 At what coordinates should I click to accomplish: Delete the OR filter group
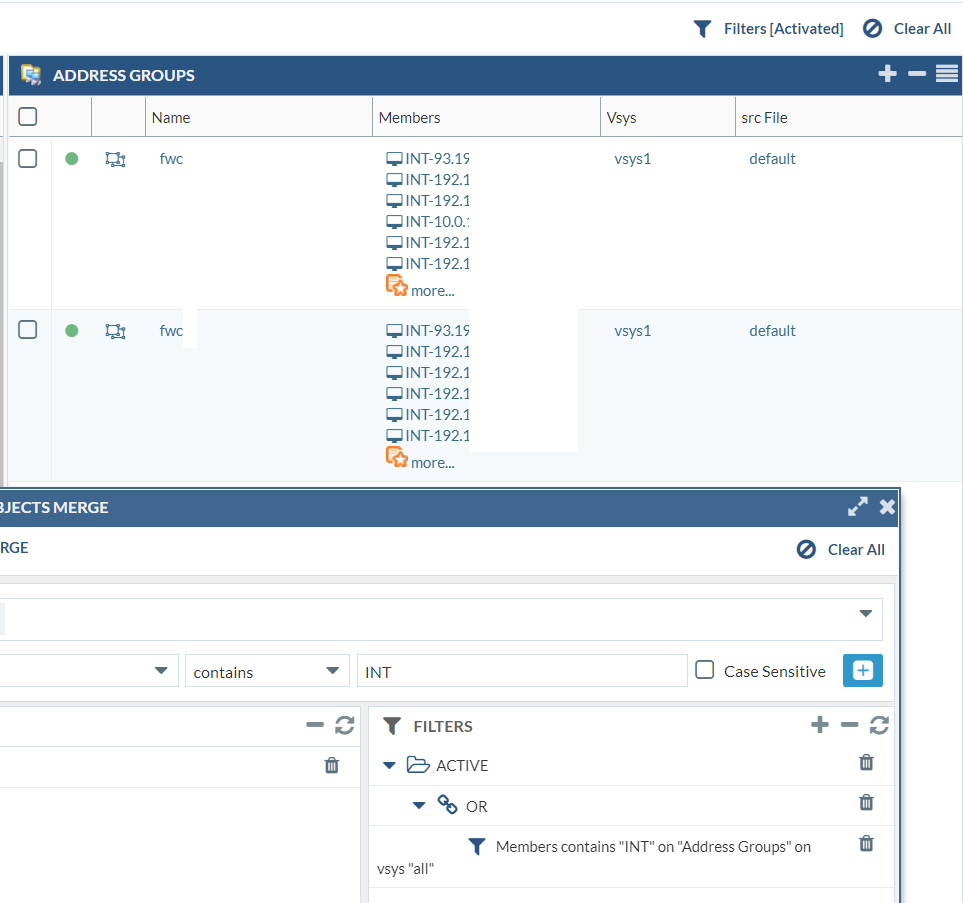(866, 803)
